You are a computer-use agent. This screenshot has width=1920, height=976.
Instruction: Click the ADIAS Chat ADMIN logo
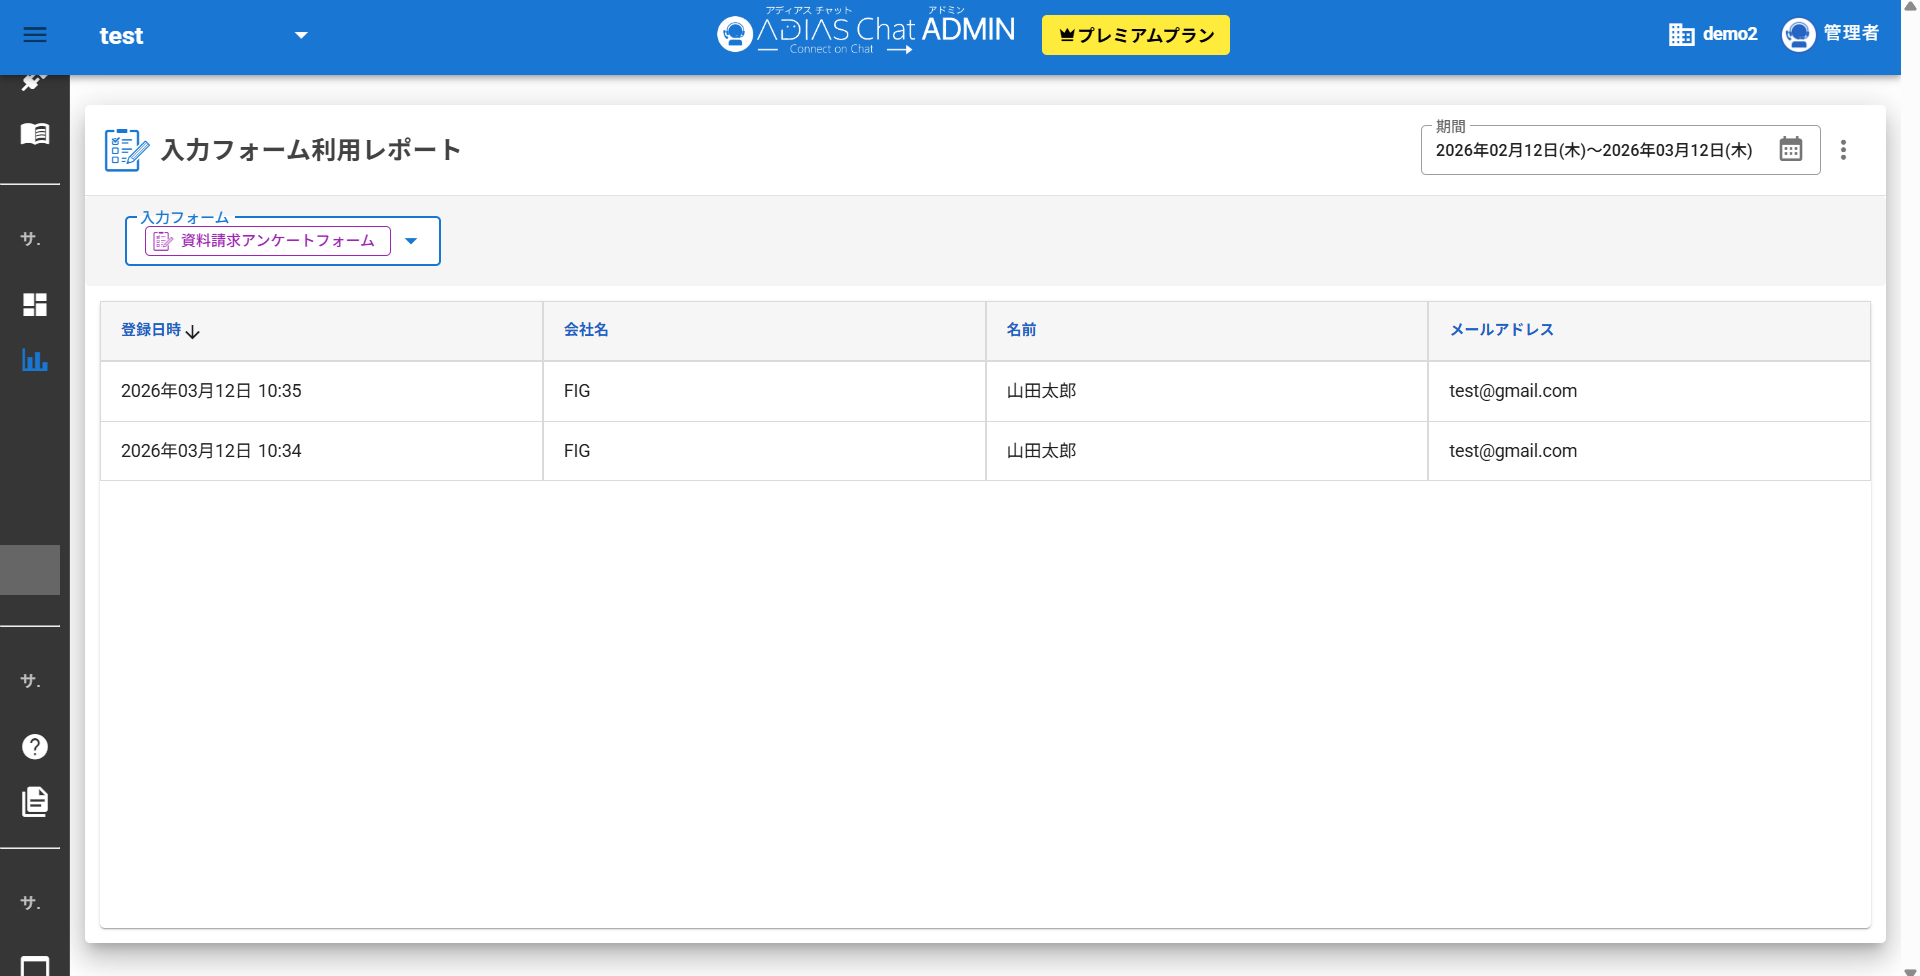pos(866,33)
